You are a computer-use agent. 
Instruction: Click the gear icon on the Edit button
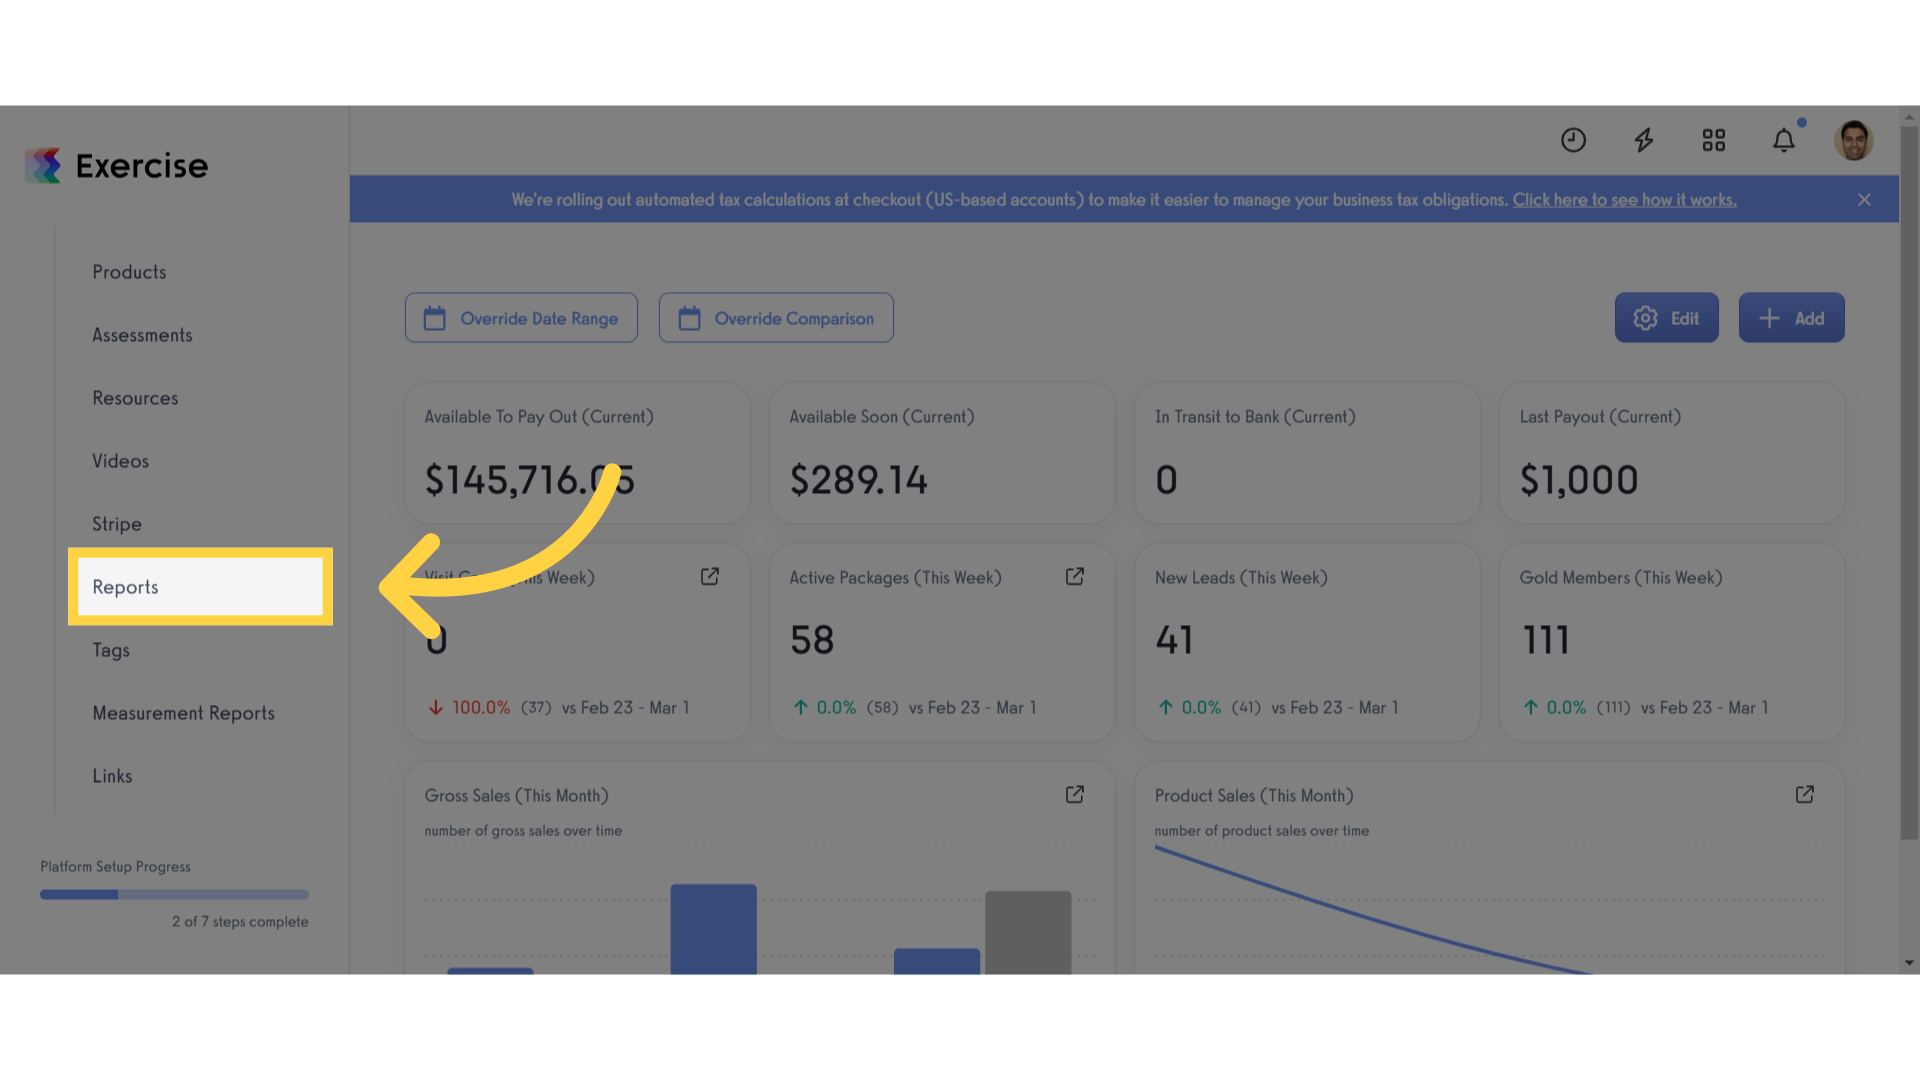coord(1645,318)
